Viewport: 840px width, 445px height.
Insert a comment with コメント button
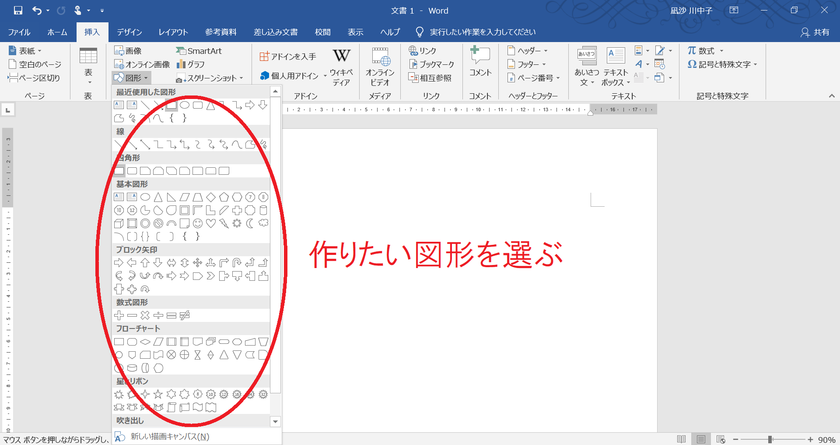[x=480, y=62]
